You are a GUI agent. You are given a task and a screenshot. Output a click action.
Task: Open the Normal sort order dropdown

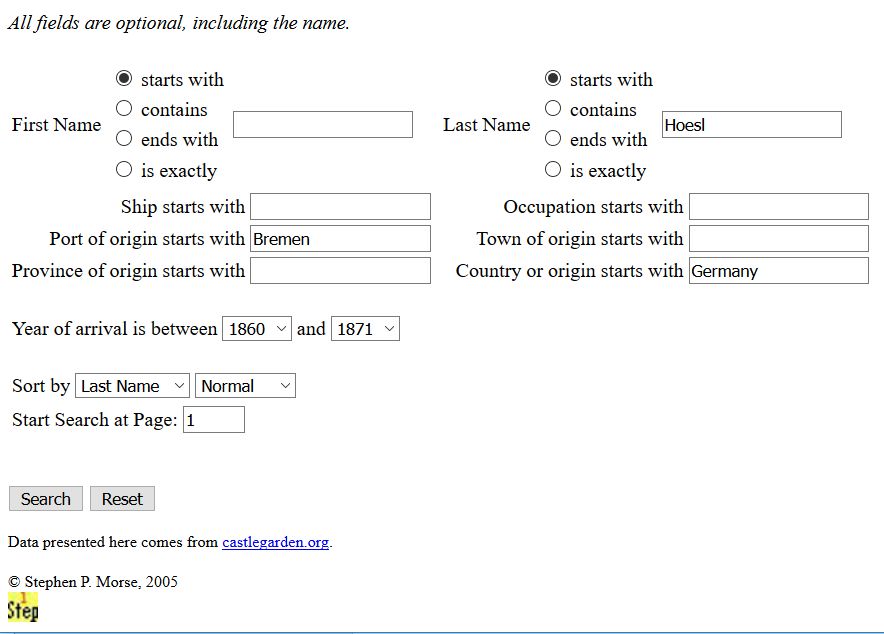pyautogui.click(x=245, y=386)
